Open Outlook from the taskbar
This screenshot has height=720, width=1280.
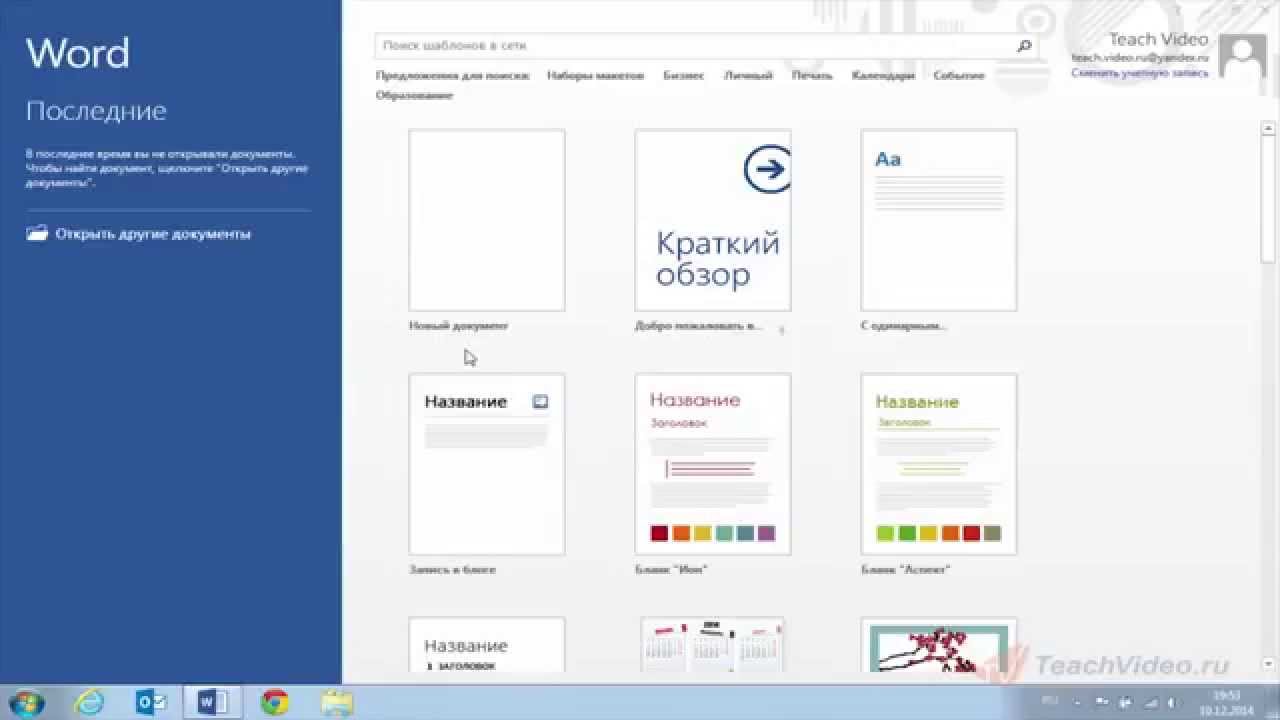tap(151, 703)
